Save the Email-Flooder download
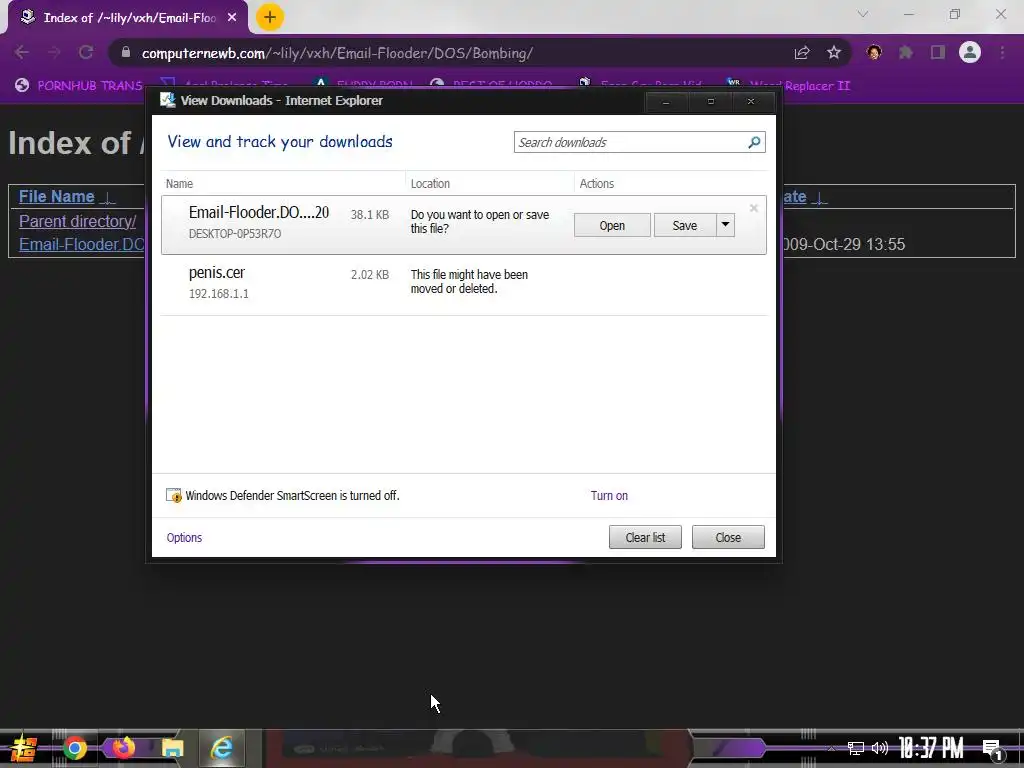This screenshot has height=768, width=1024. pos(684,225)
